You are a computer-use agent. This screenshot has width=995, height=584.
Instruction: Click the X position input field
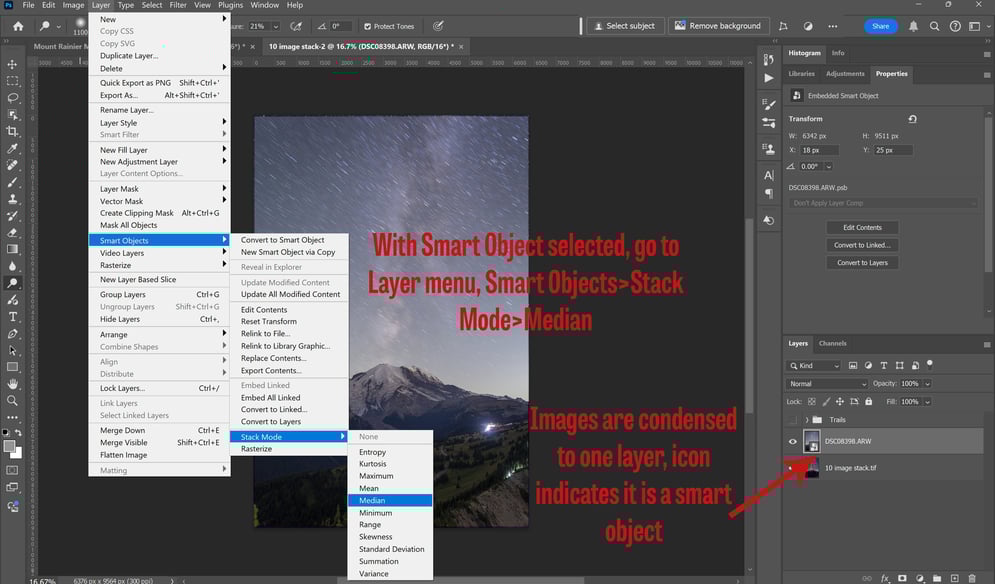pyautogui.click(x=819, y=150)
